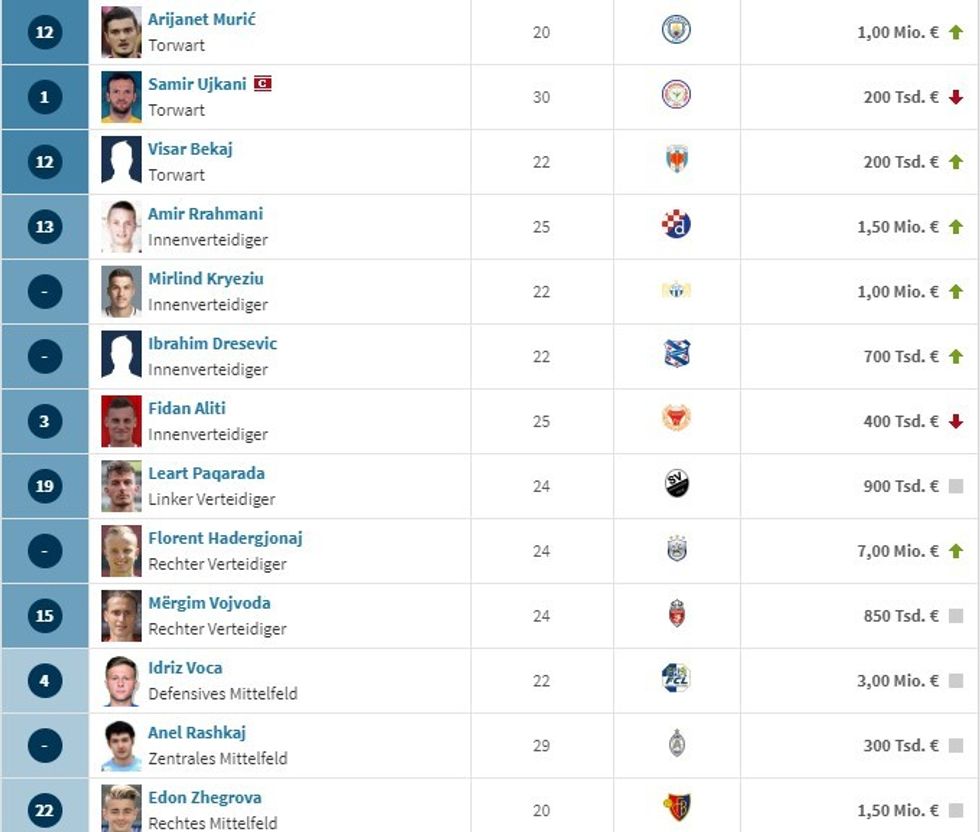Screen dimensions: 980x832
Task: Click Leart Paqarada's club crest icon
Action: [677, 484]
